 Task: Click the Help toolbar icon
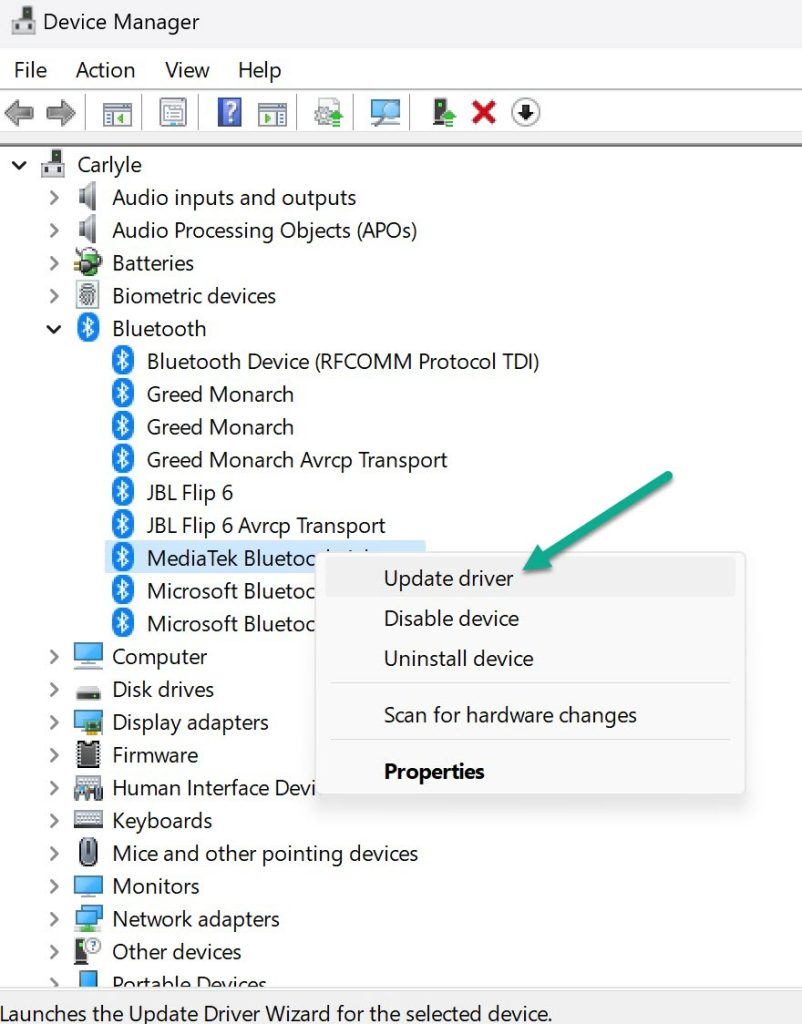(x=229, y=112)
